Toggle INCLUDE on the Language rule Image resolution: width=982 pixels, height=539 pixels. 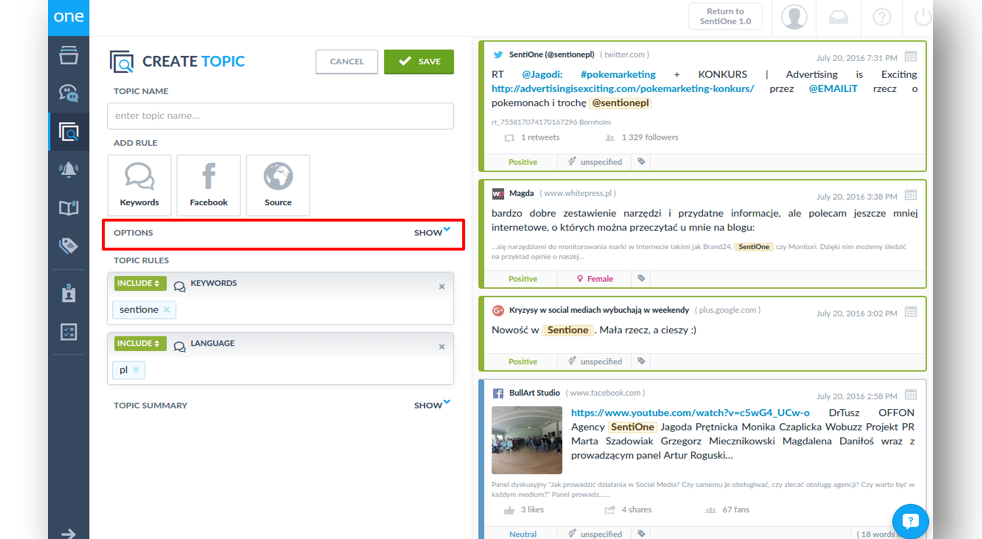139,344
